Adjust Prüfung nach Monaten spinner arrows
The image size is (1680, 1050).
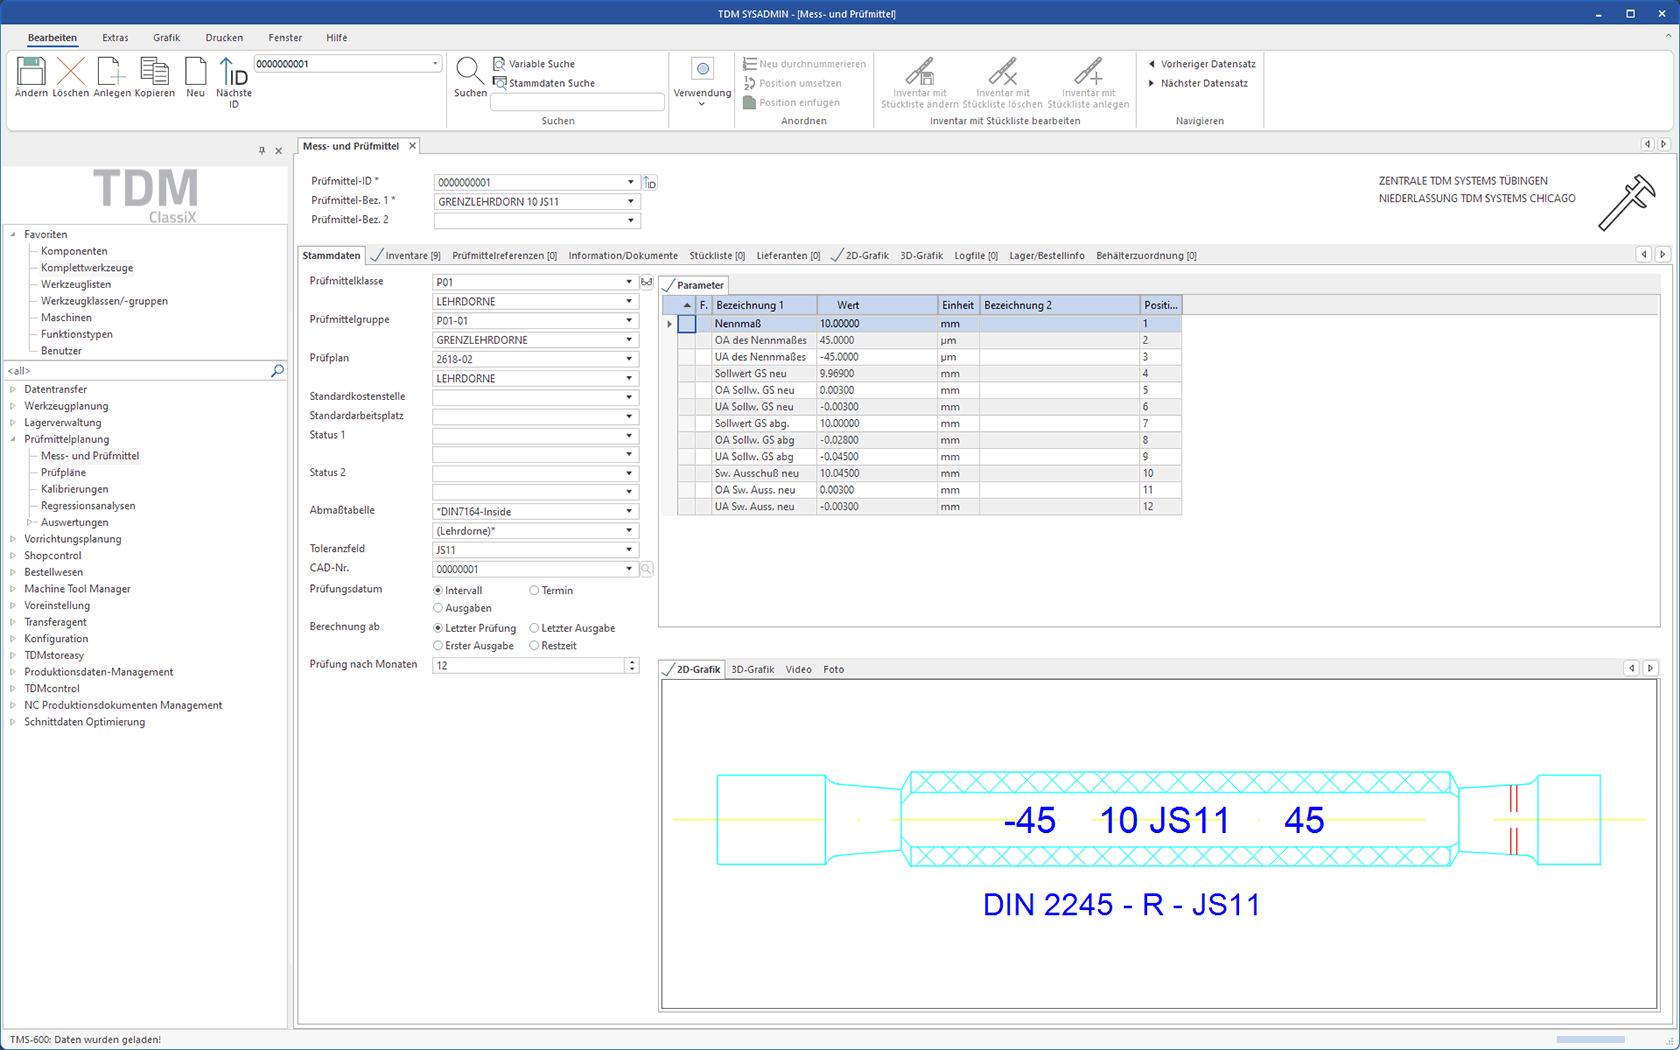pyautogui.click(x=632, y=665)
